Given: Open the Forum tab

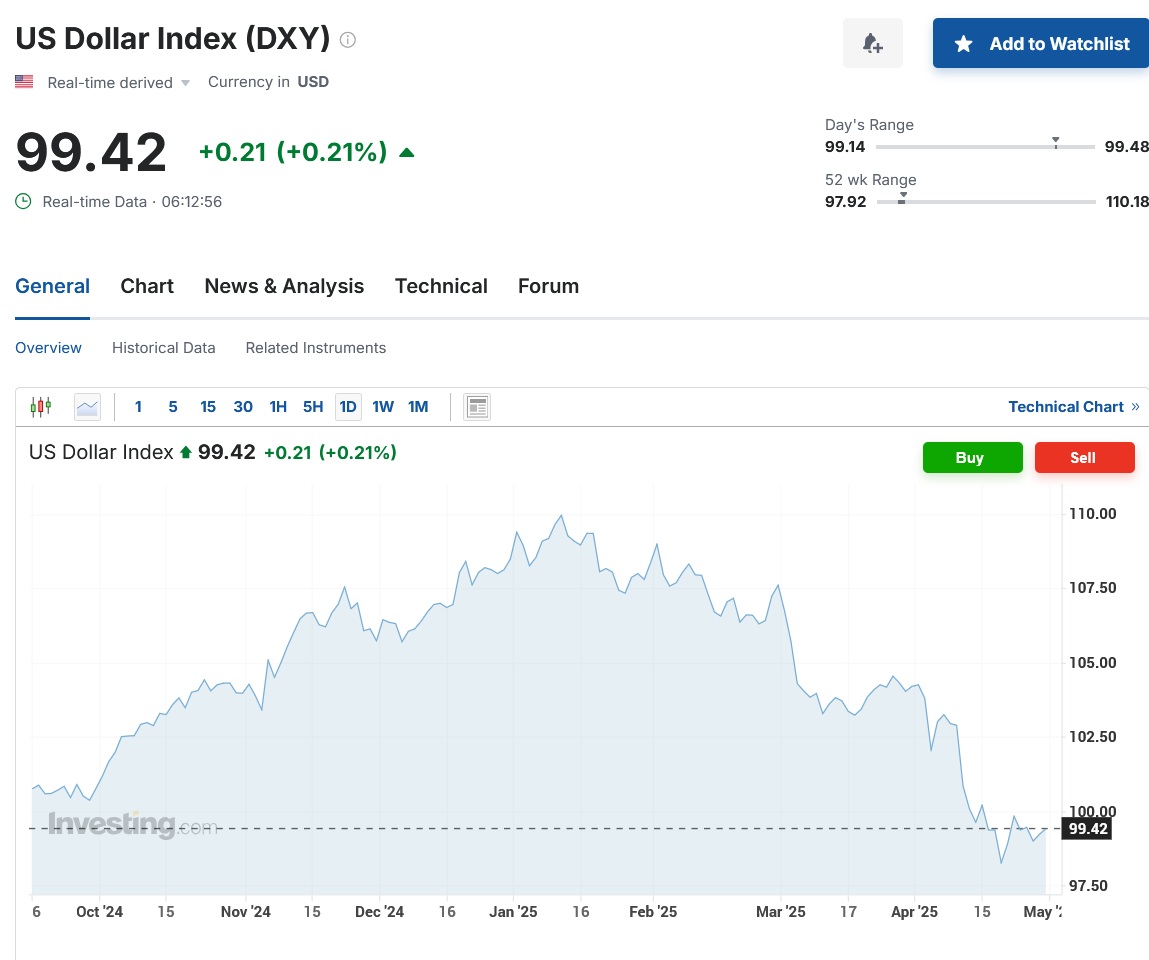Looking at the screenshot, I should 548,286.
